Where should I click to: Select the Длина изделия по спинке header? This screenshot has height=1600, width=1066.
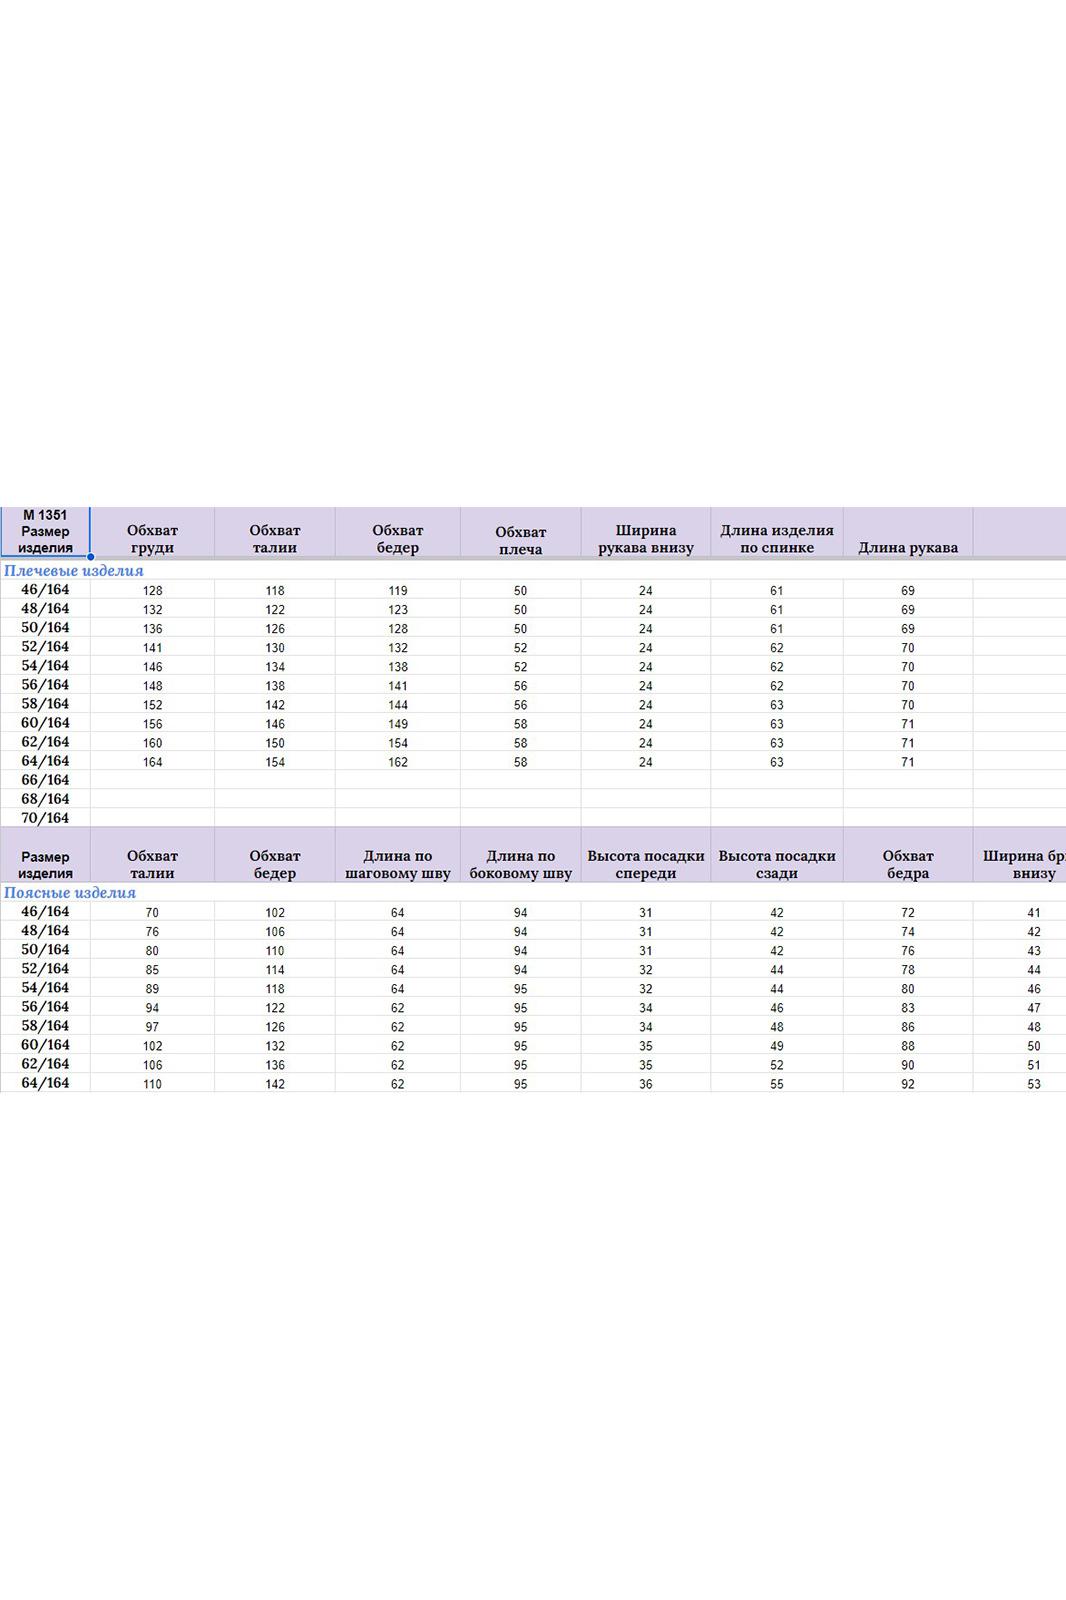tap(777, 539)
